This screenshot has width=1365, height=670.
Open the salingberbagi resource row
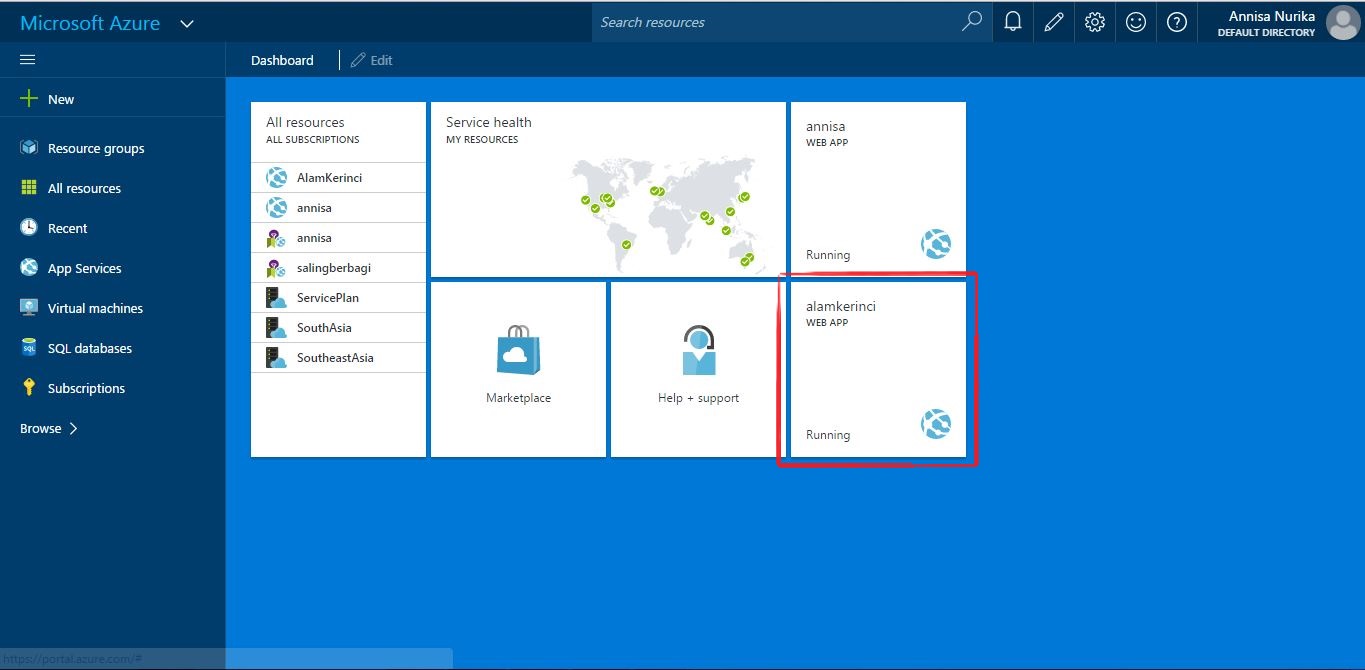(x=338, y=268)
